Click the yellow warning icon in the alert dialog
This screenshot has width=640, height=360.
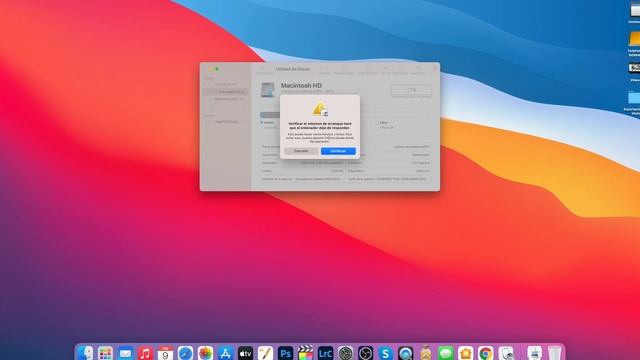tap(320, 109)
